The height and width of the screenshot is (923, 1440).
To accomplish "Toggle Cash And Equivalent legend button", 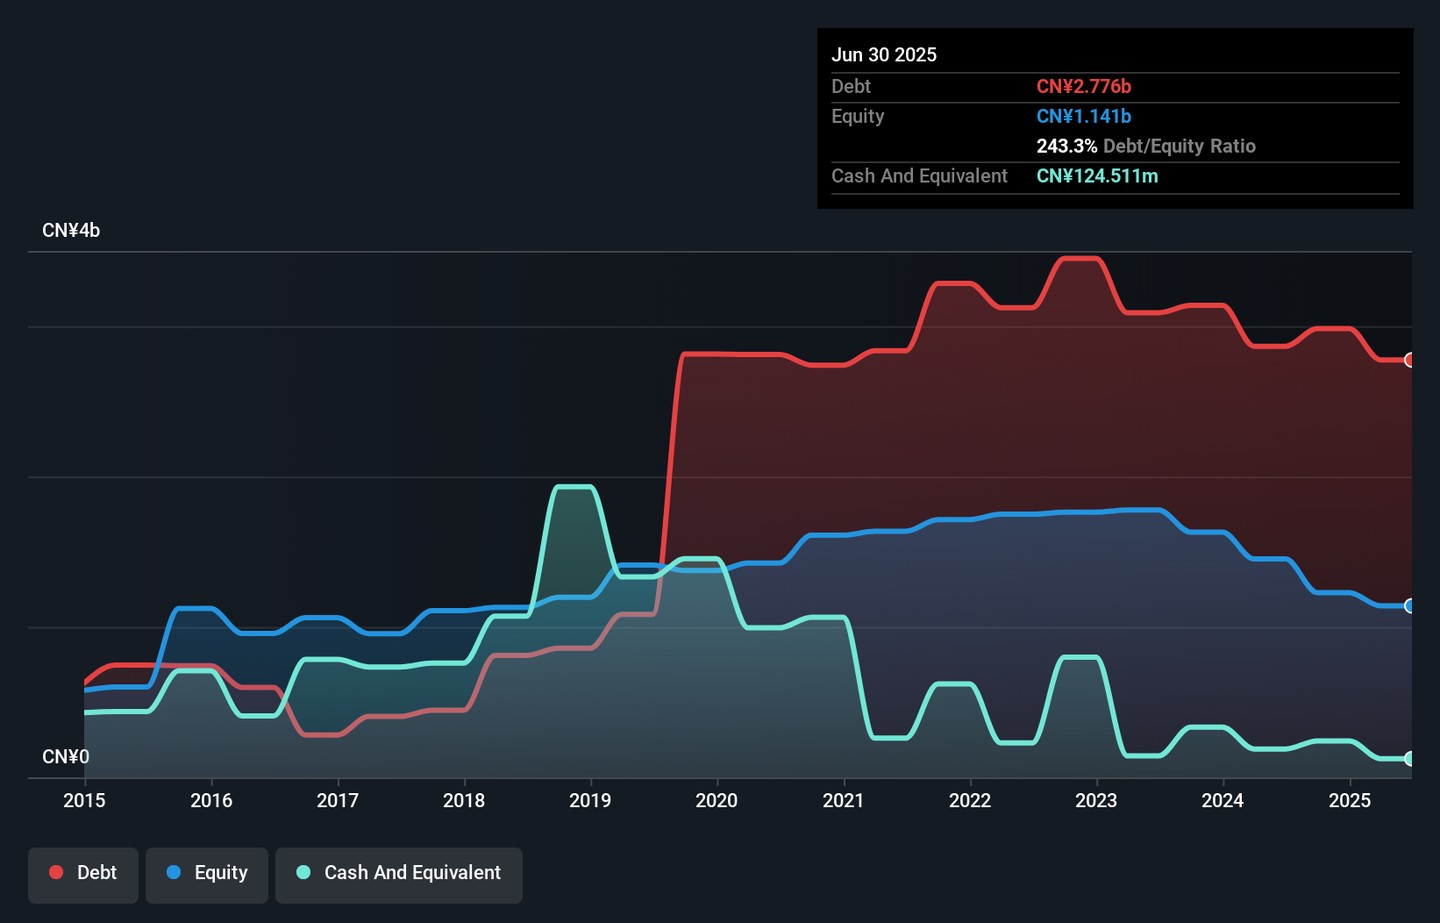I will coord(398,874).
